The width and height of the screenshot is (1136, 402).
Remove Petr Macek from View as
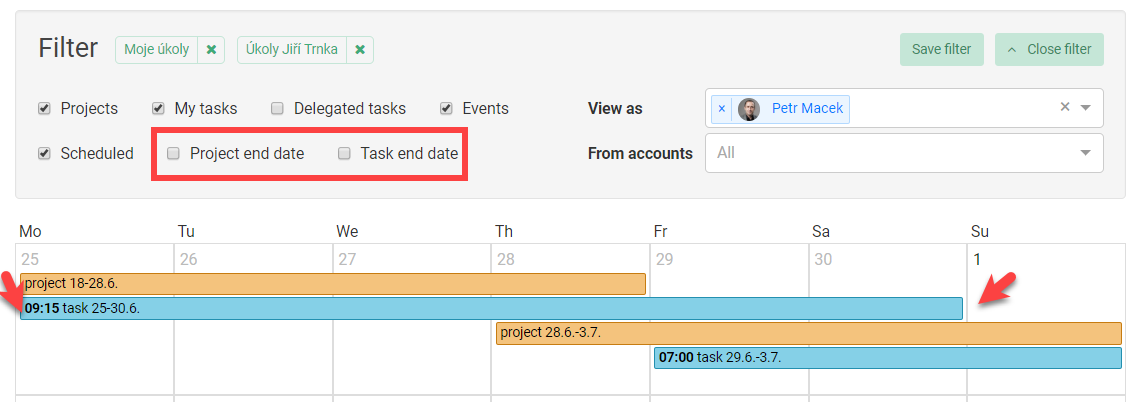click(721, 109)
